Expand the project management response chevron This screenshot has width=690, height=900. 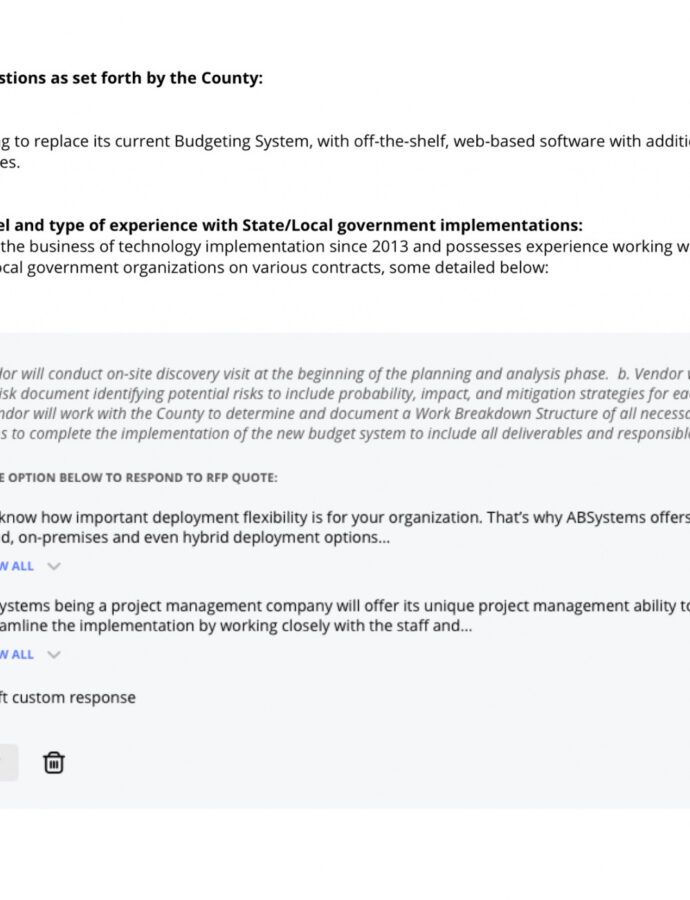coord(54,655)
